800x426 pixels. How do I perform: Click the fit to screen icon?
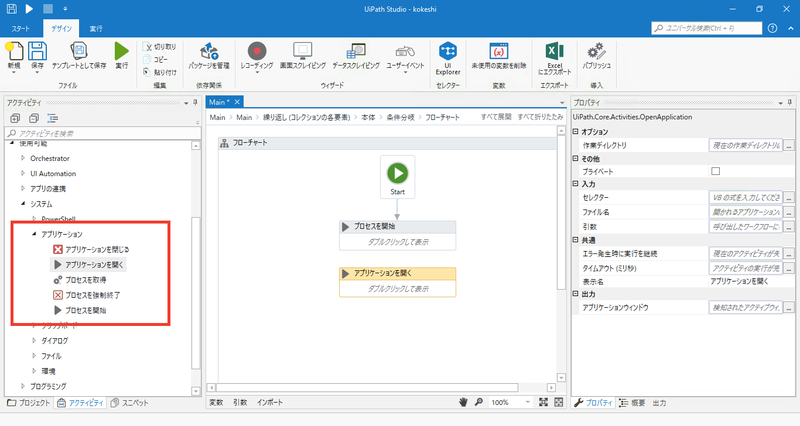[543, 402]
